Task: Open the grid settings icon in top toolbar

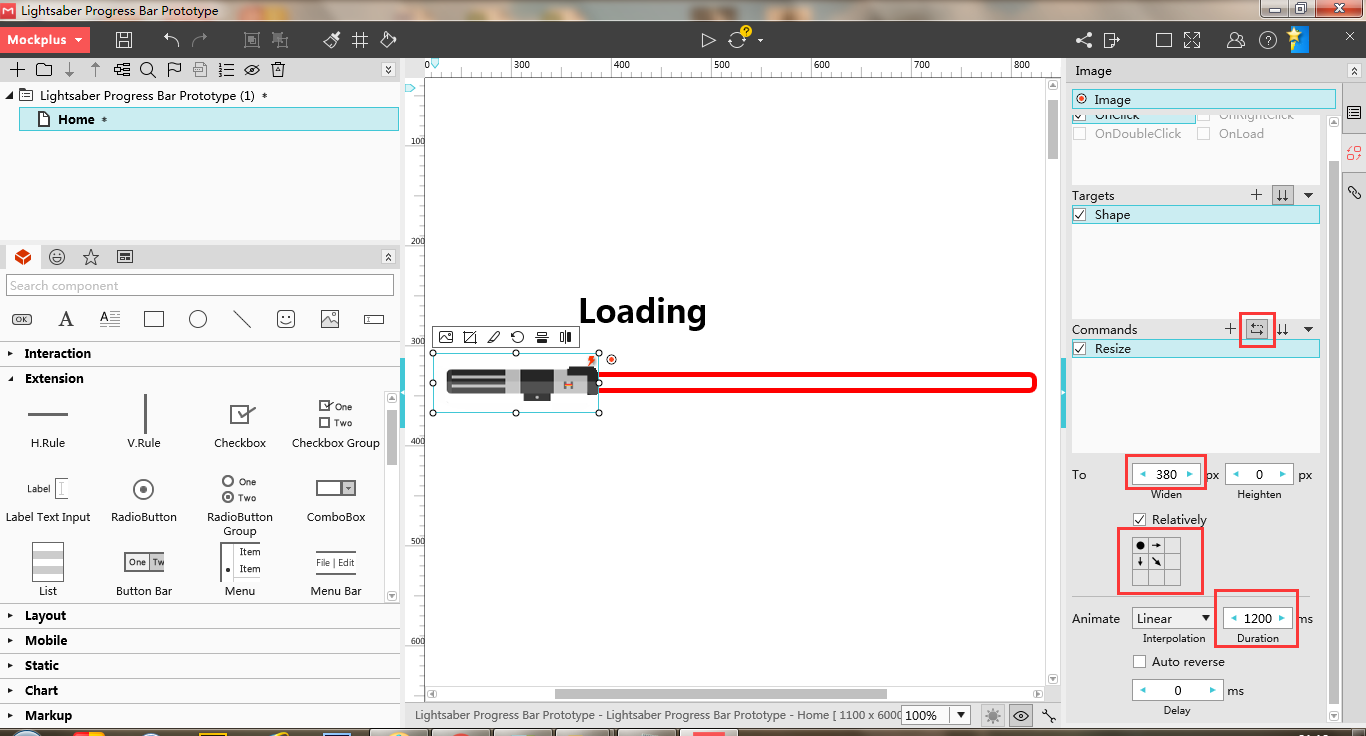Action: click(x=359, y=40)
